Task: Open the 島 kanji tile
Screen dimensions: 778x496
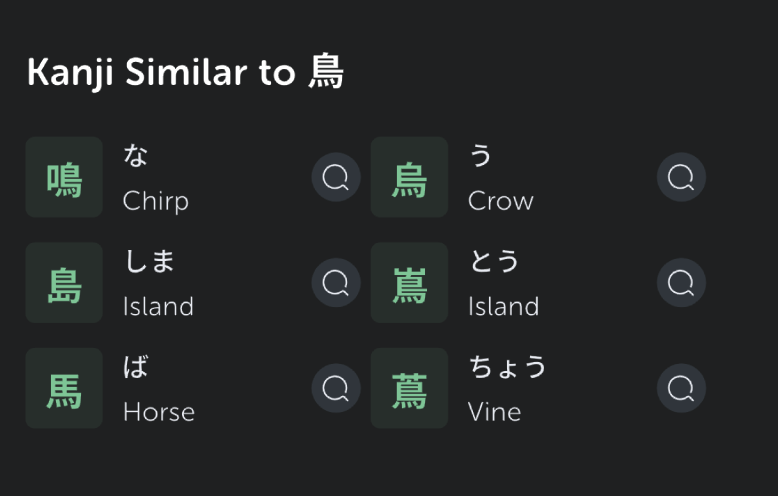Action: tap(64, 283)
